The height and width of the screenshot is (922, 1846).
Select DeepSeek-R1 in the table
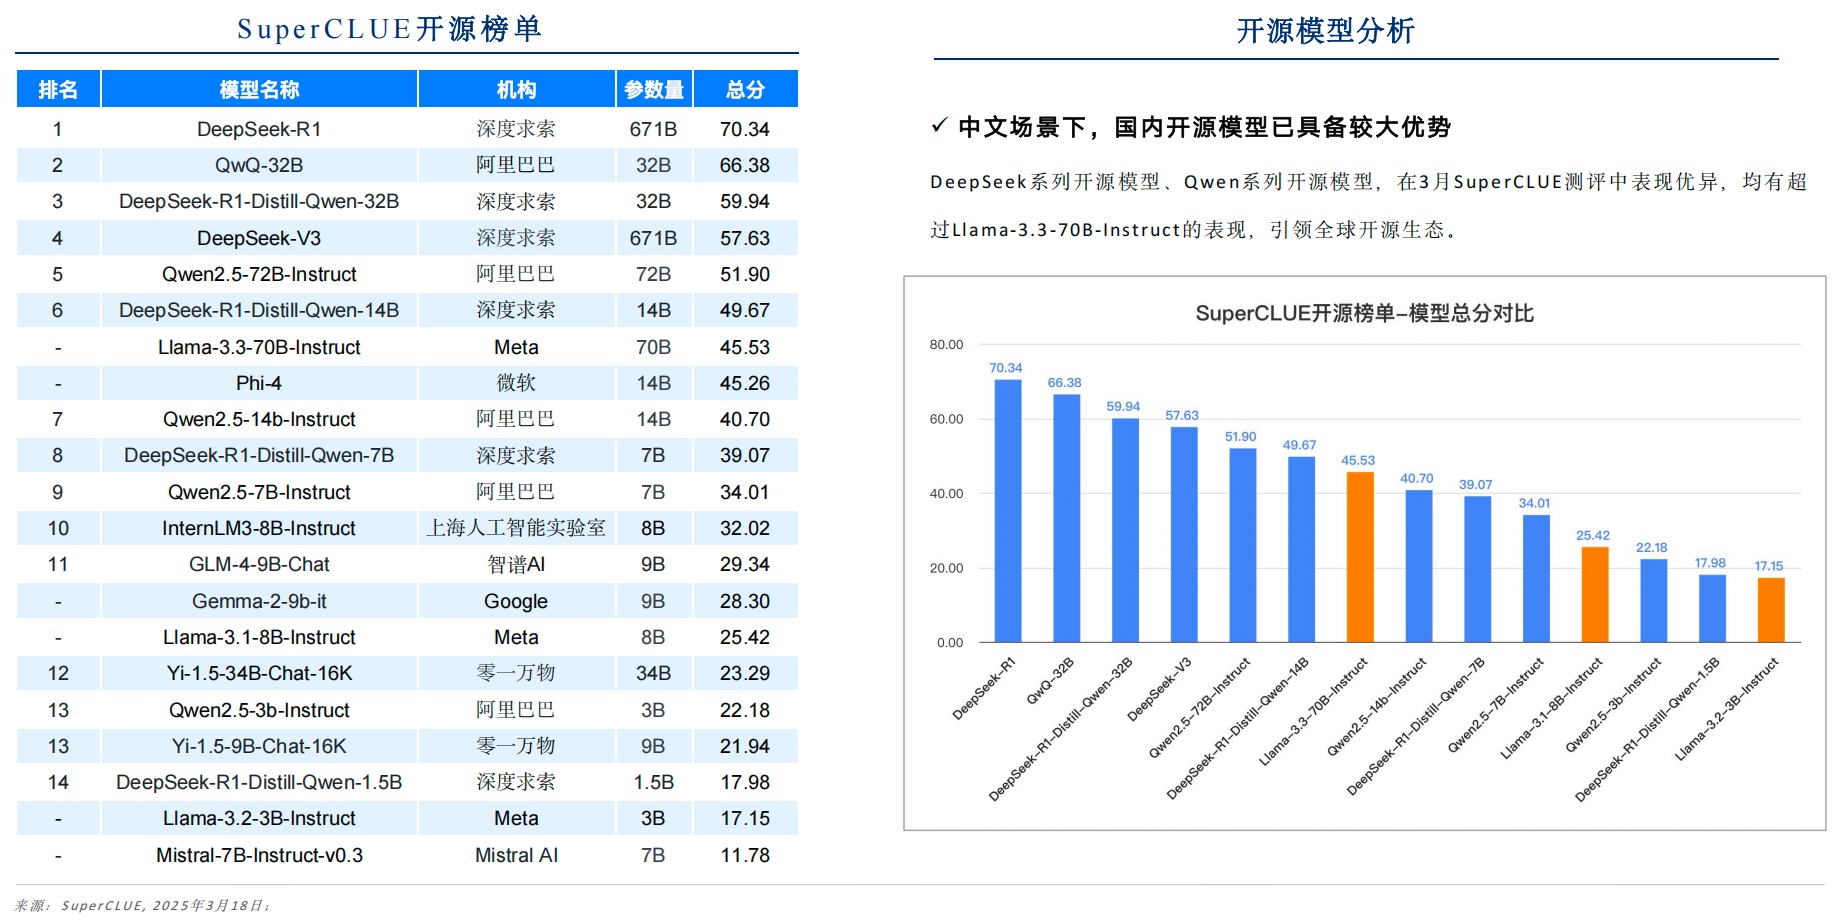click(259, 129)
